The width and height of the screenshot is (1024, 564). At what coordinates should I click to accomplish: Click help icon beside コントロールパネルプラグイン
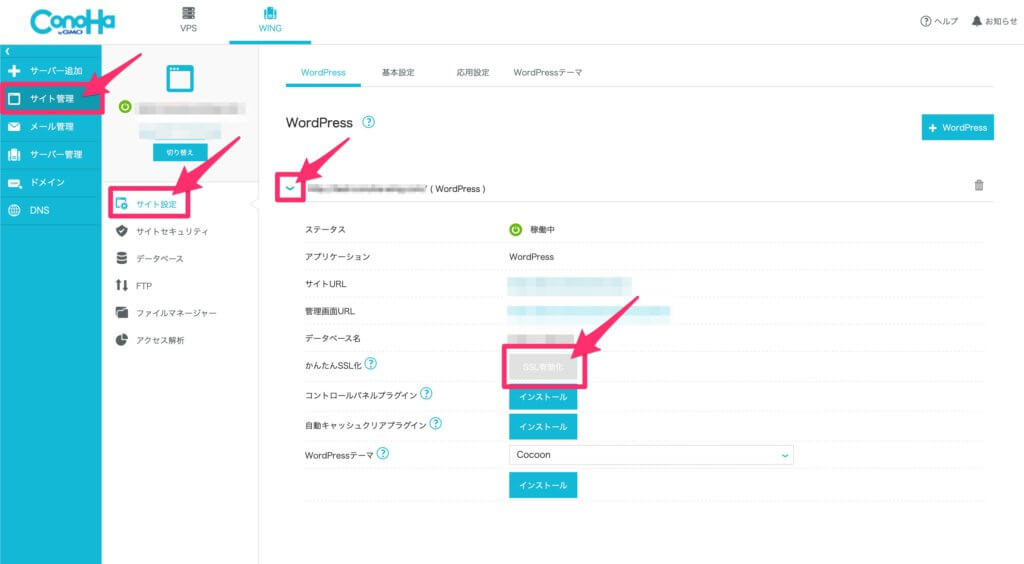(x=426, y=394)
